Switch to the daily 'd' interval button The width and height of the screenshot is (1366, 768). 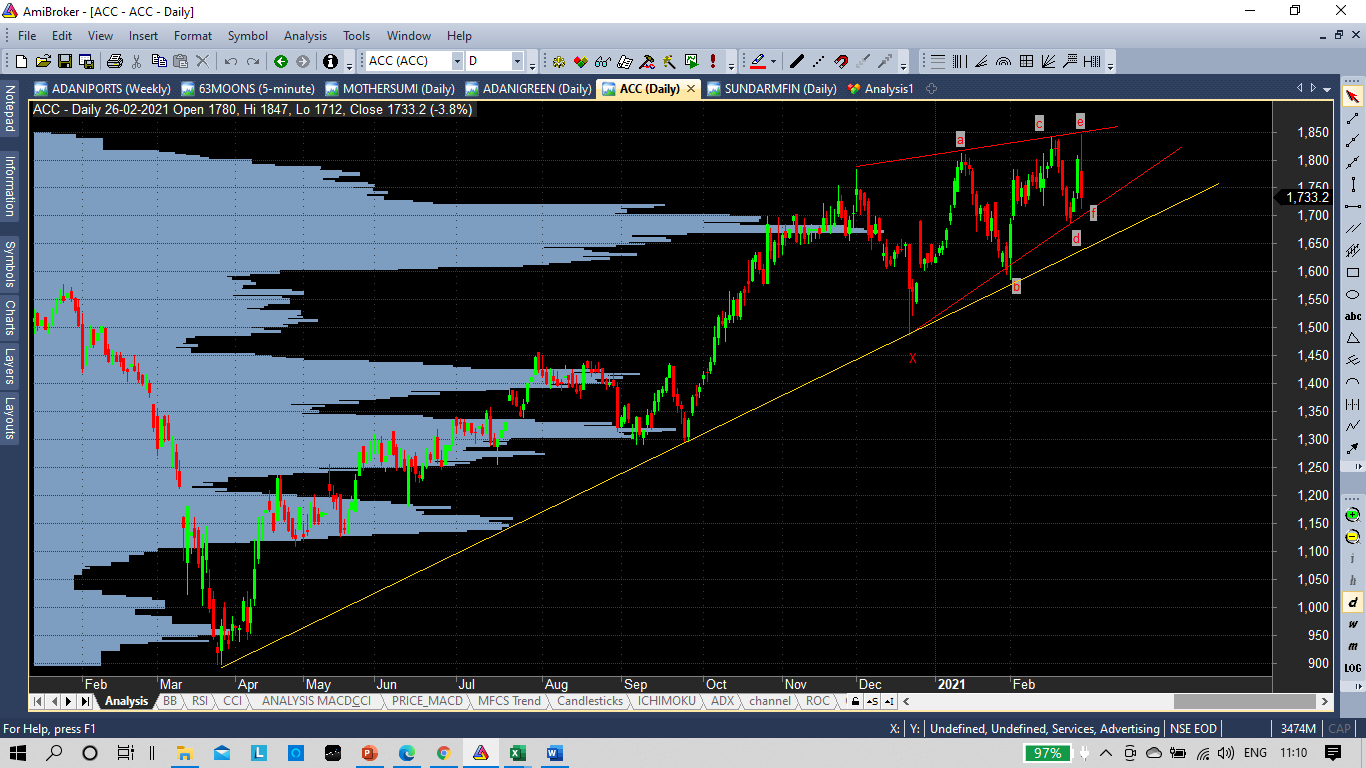tap(1353, 602)
